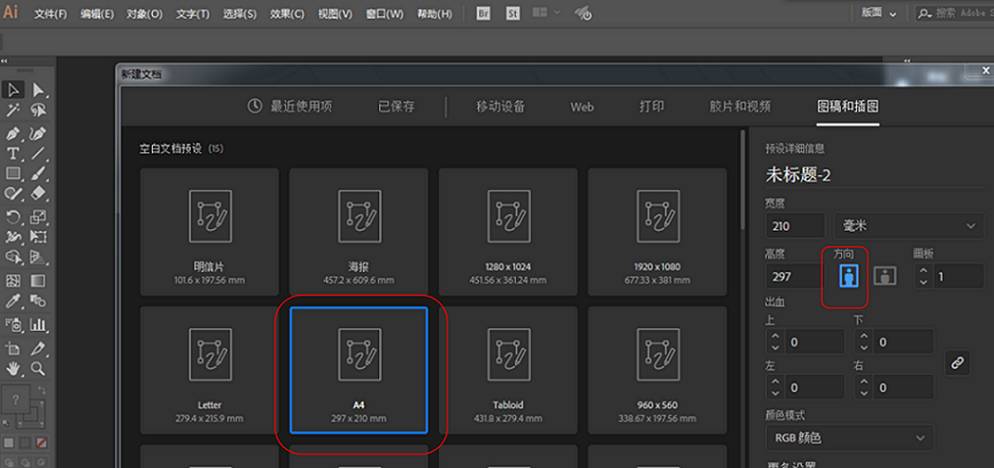Switch to the 打印 tab
The width and height of the screenshot is (994, 468).
pos(652,107)
